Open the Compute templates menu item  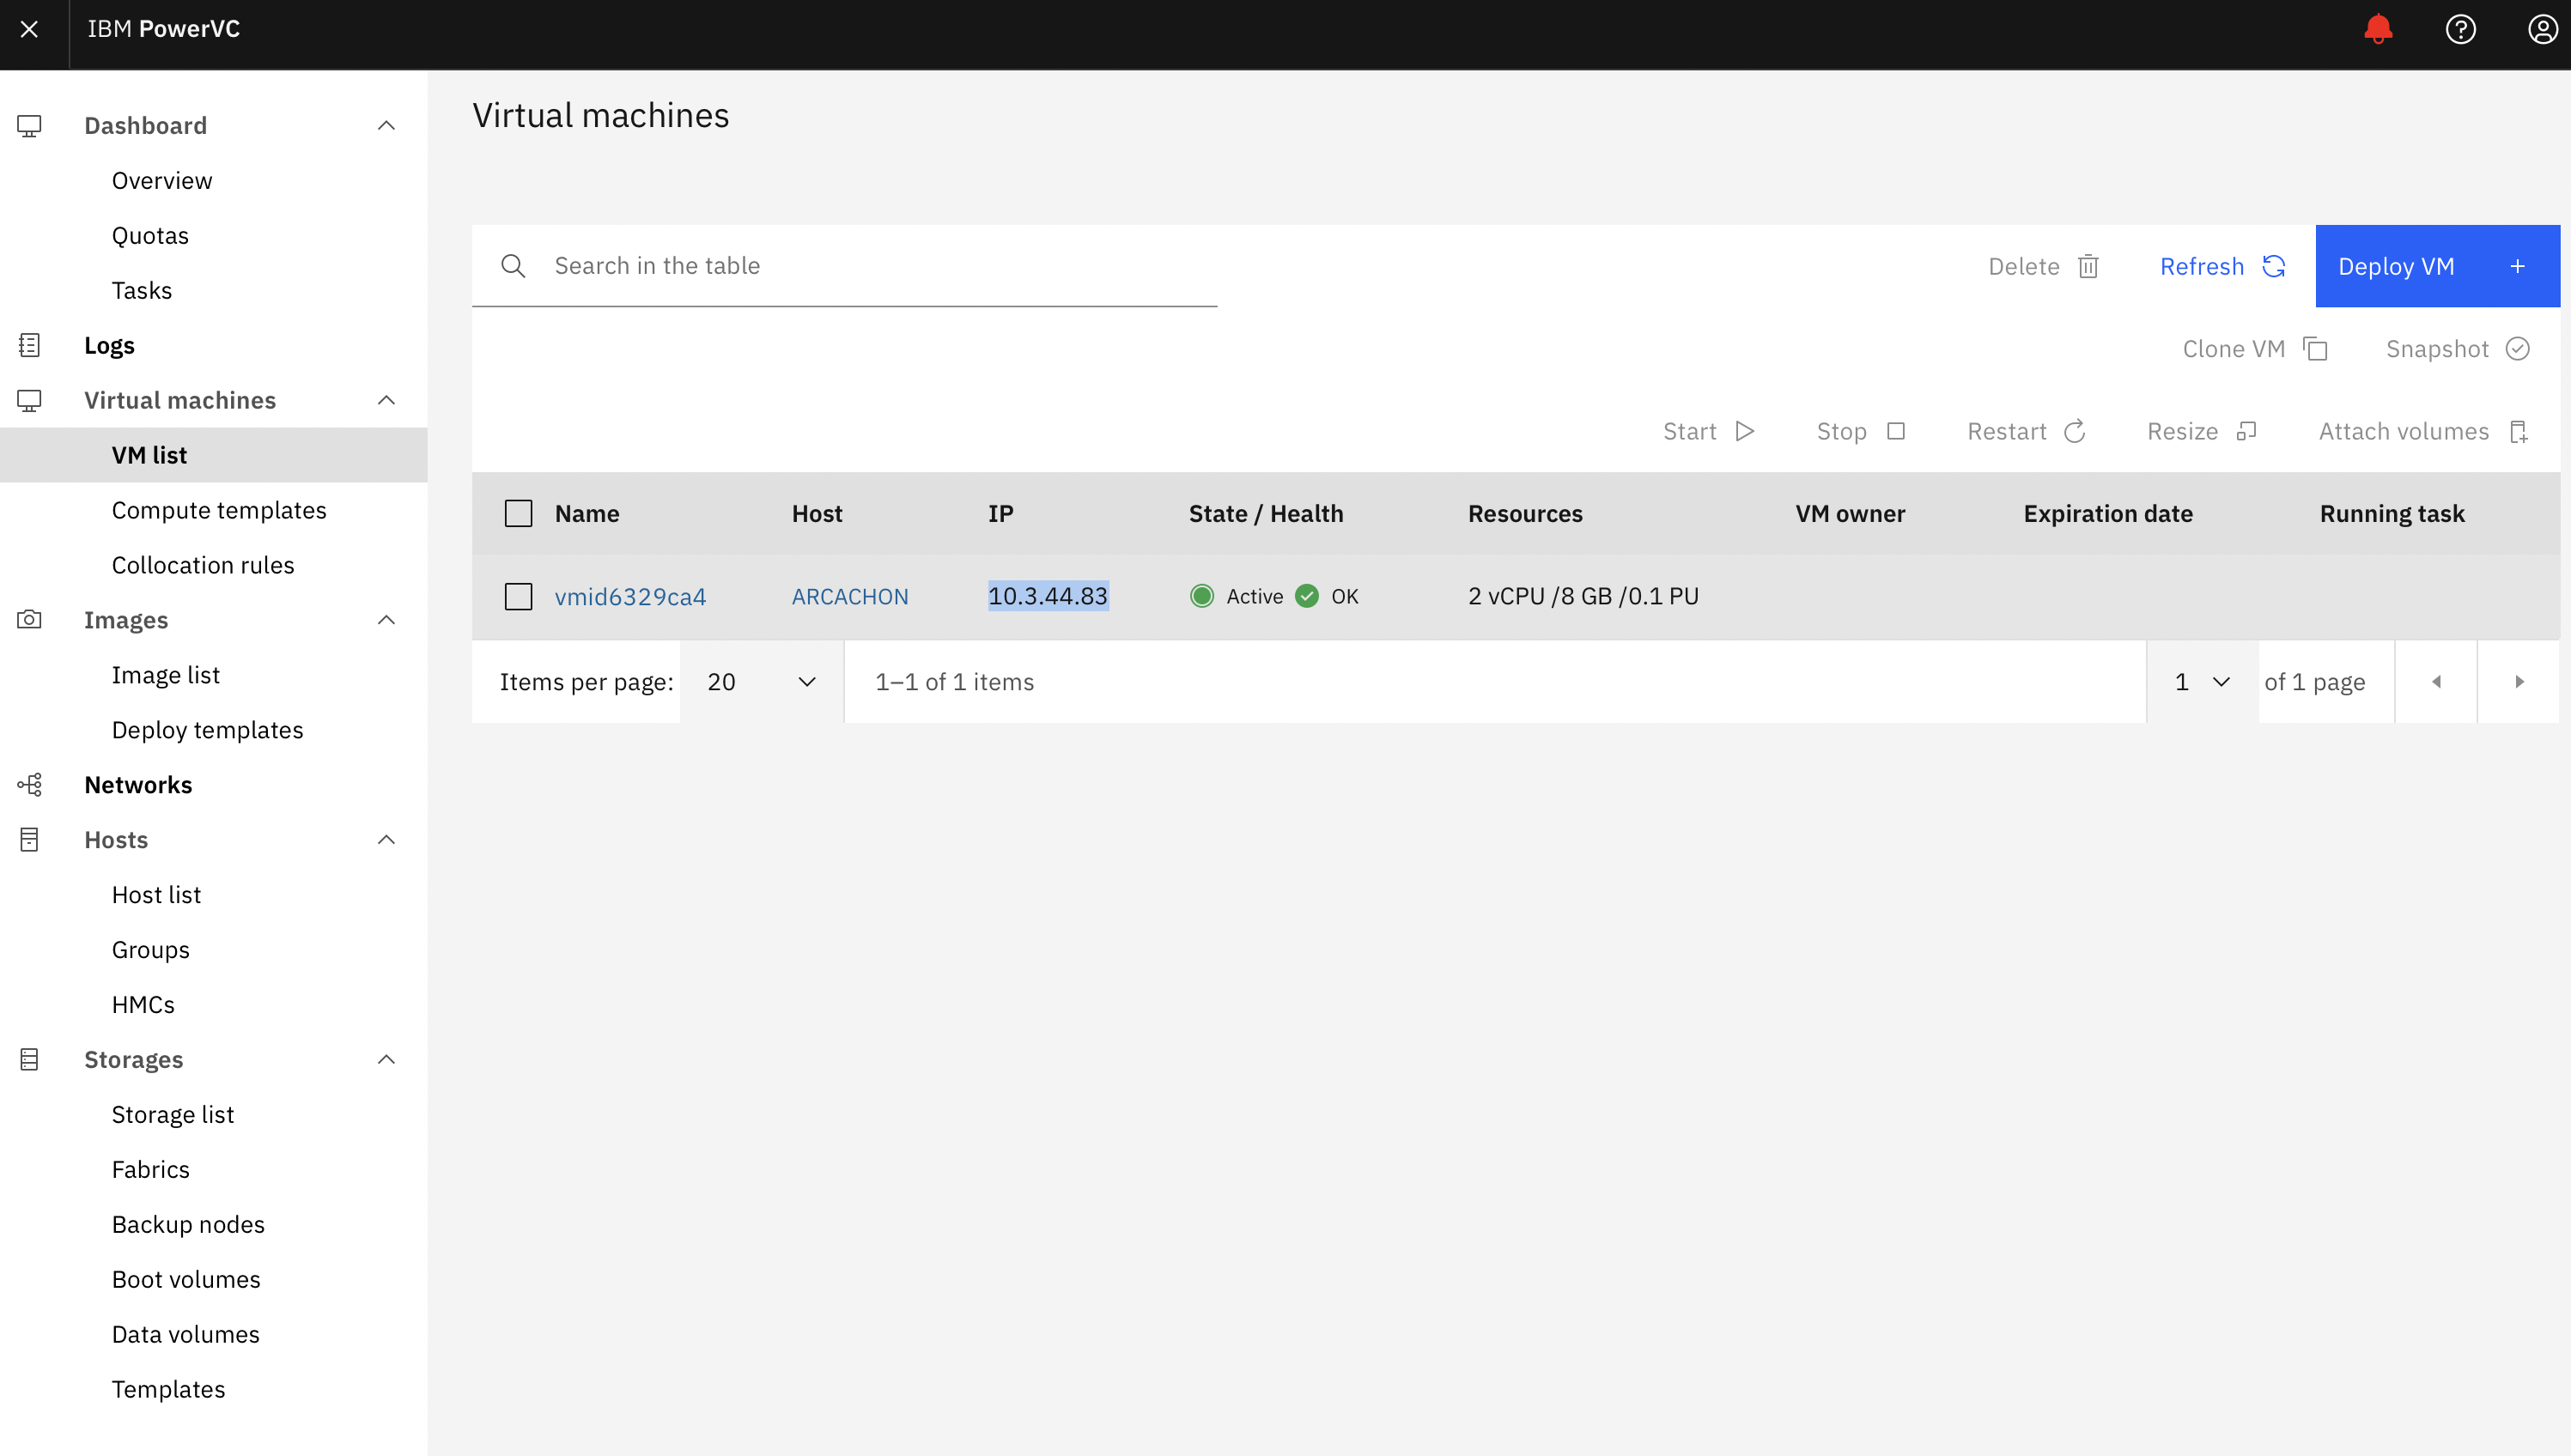point(219,509)
